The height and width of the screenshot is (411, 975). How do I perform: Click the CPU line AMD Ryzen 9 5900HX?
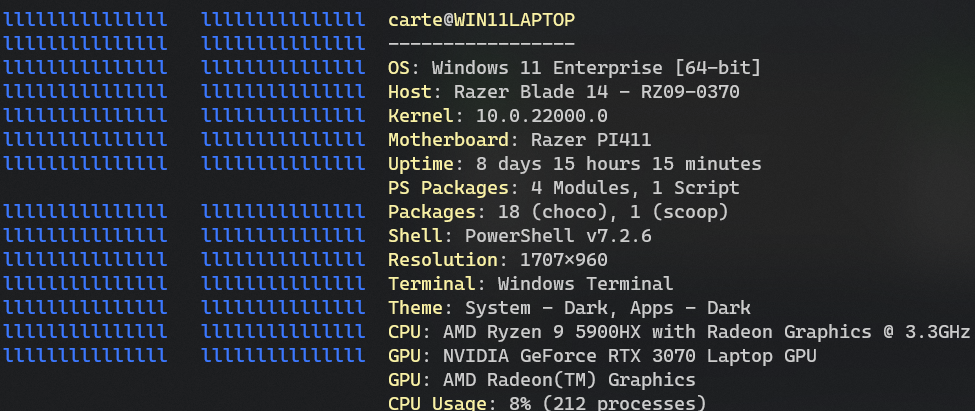(x=679, y=332)
